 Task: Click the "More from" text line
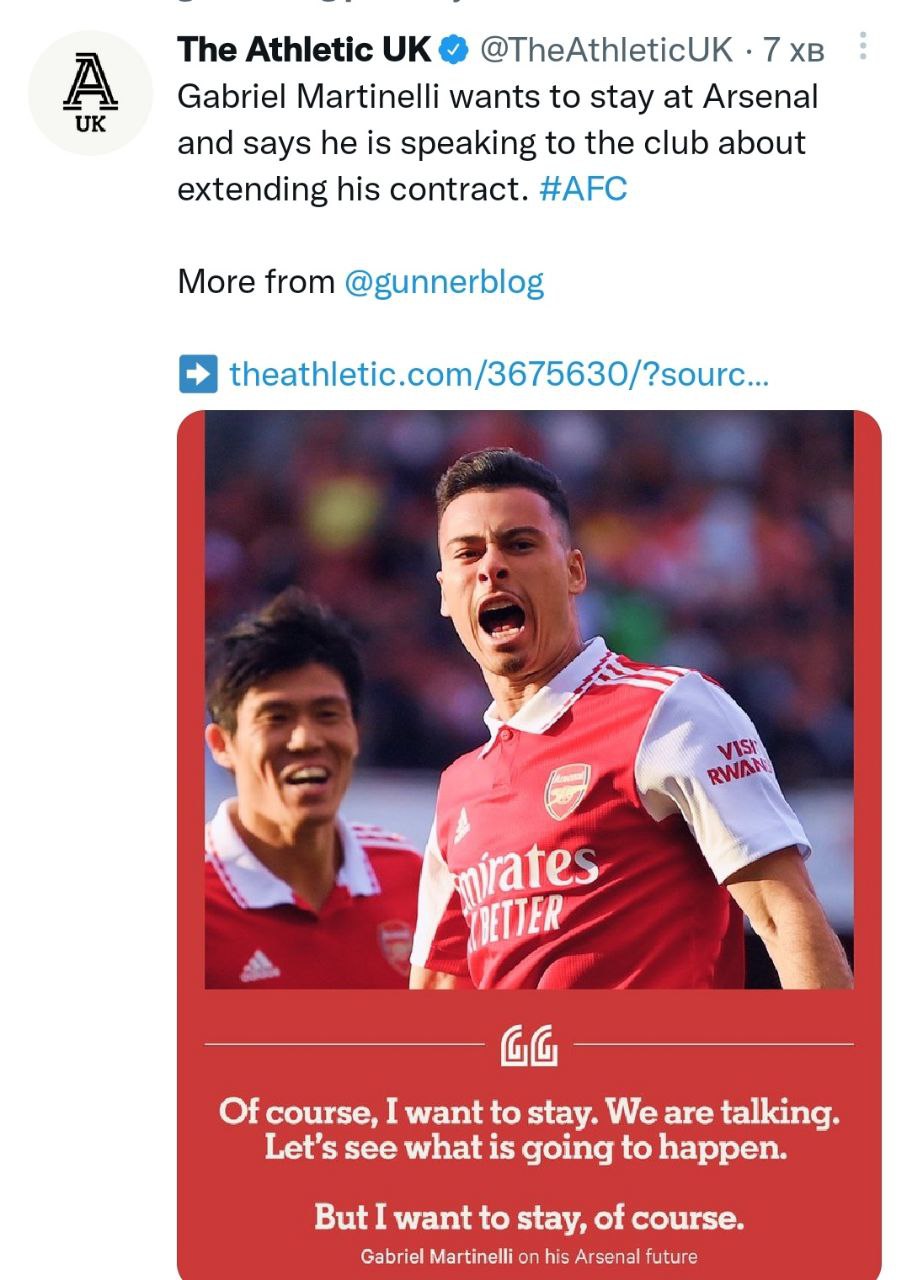[256, 283]
